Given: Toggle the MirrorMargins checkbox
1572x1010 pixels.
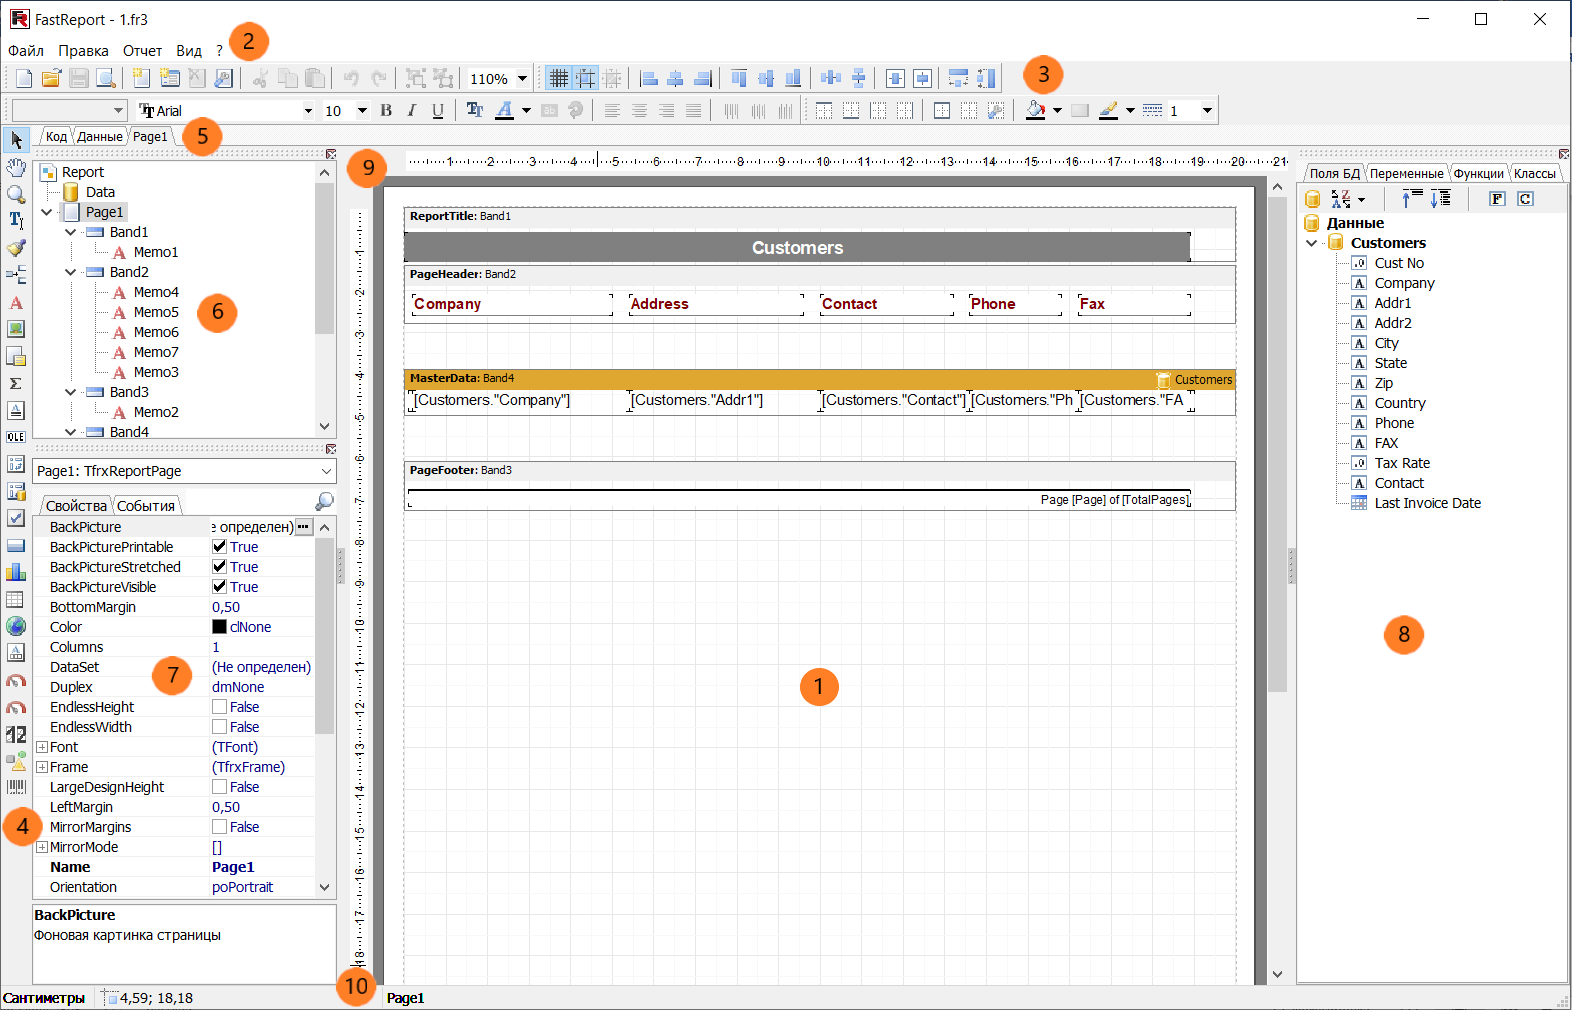Looking at the screenshot, I should point(219,827).
